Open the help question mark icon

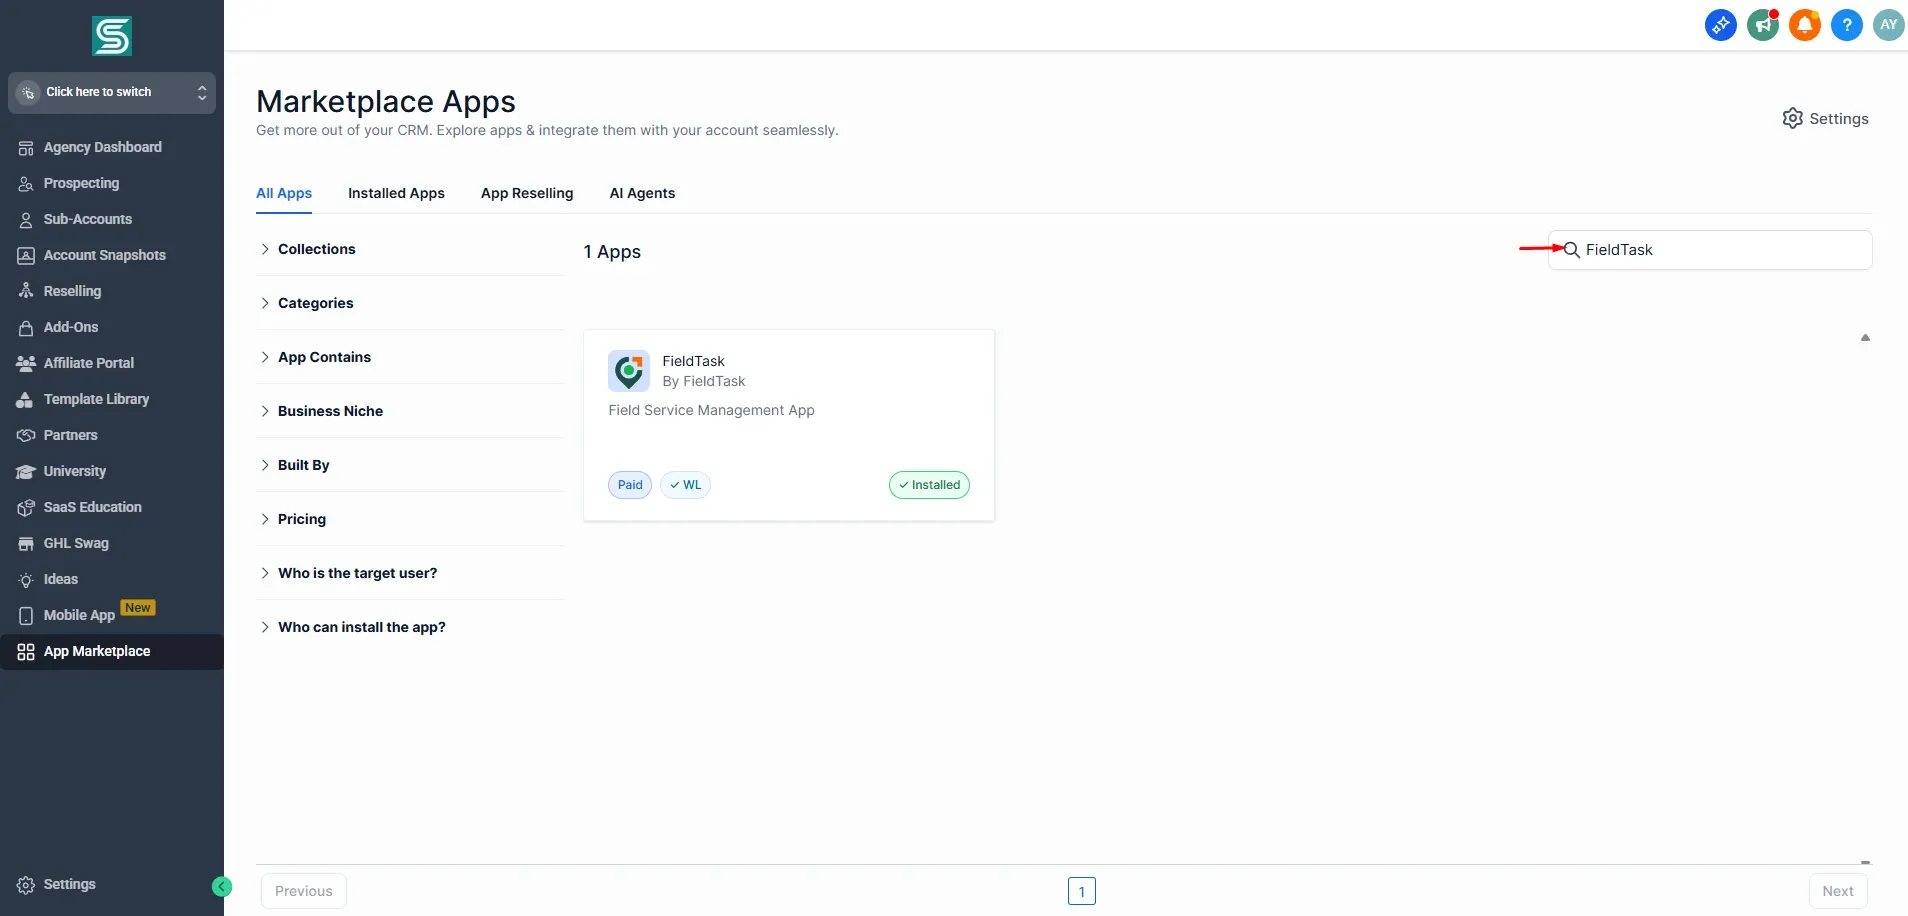[1846, 25]
